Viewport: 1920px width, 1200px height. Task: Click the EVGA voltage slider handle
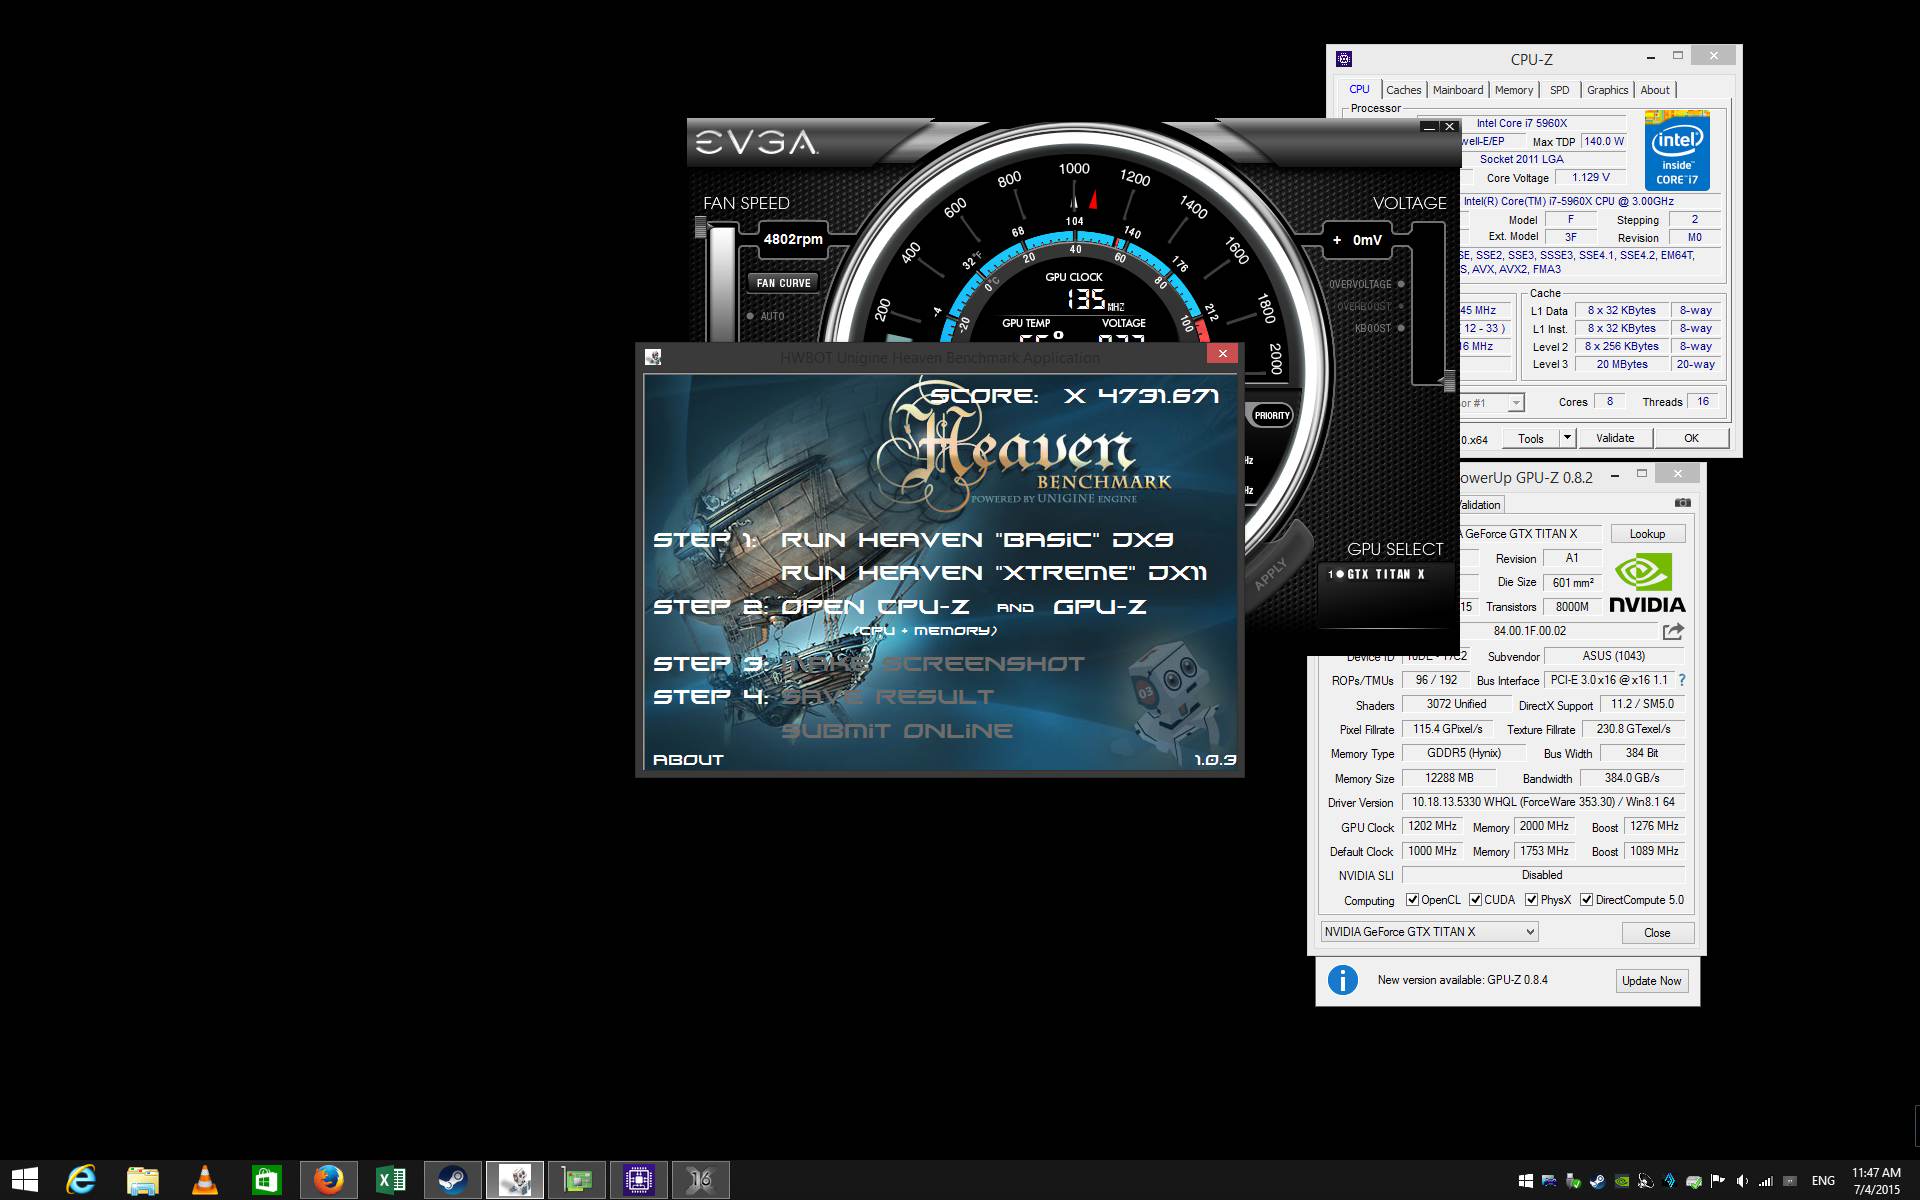1449,379
